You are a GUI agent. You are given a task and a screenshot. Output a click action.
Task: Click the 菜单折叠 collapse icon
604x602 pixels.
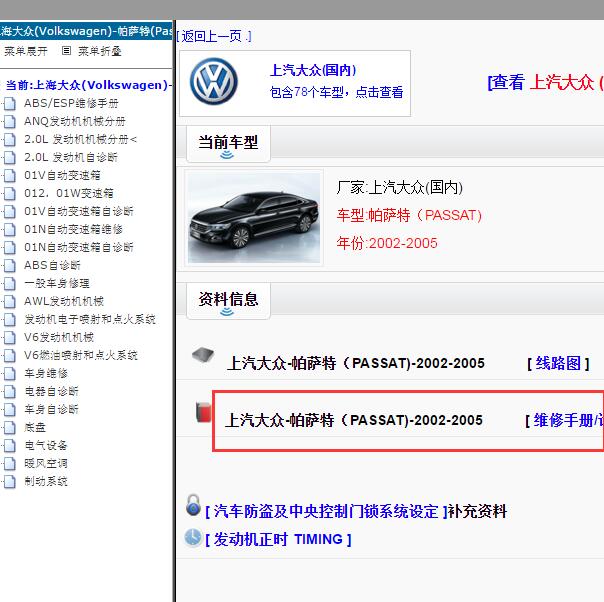pos(66,51)
